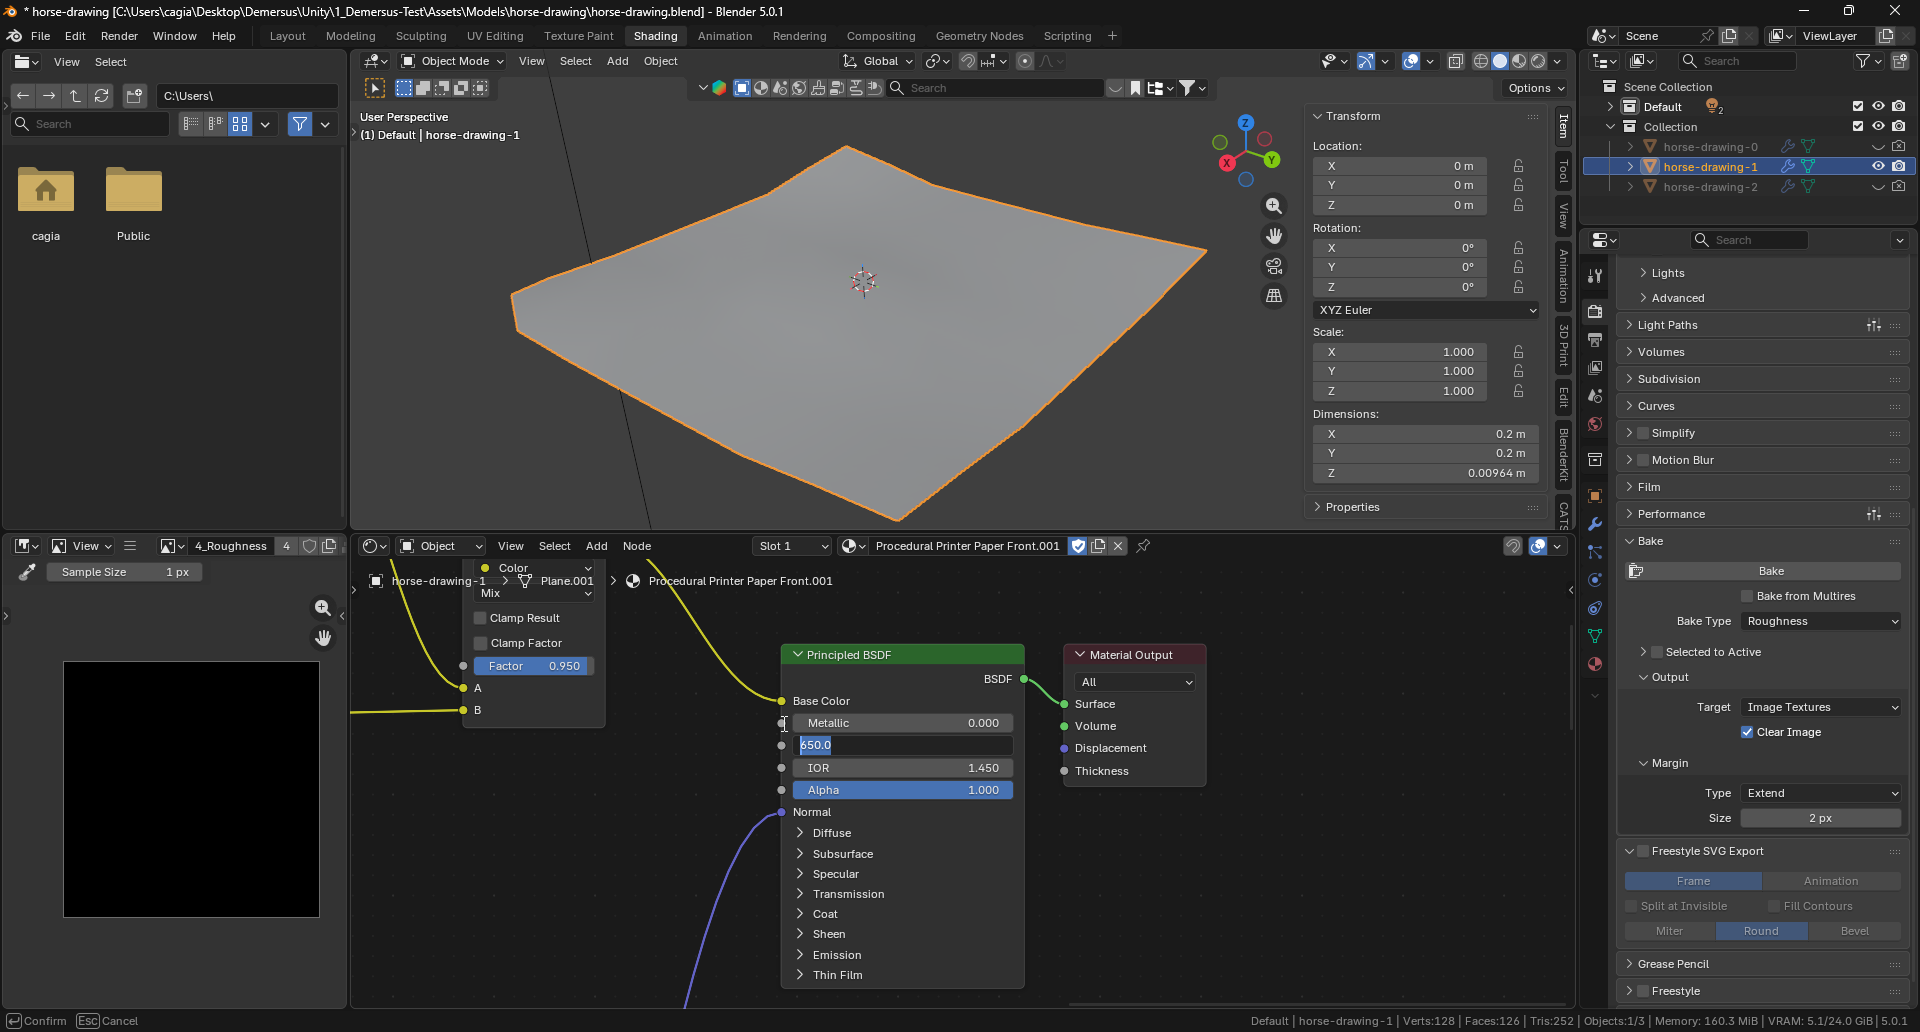Select material preview viewport shading
The image size is (1920, 1032).
click(x=1519, y=61)
